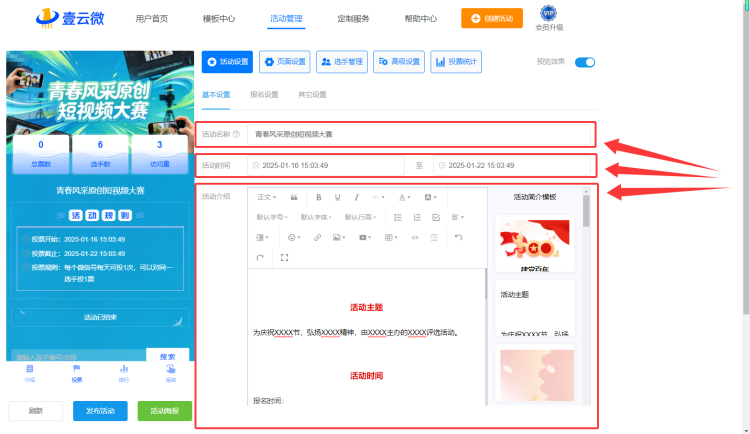Open the text alignment dropdown

(458, 217)
